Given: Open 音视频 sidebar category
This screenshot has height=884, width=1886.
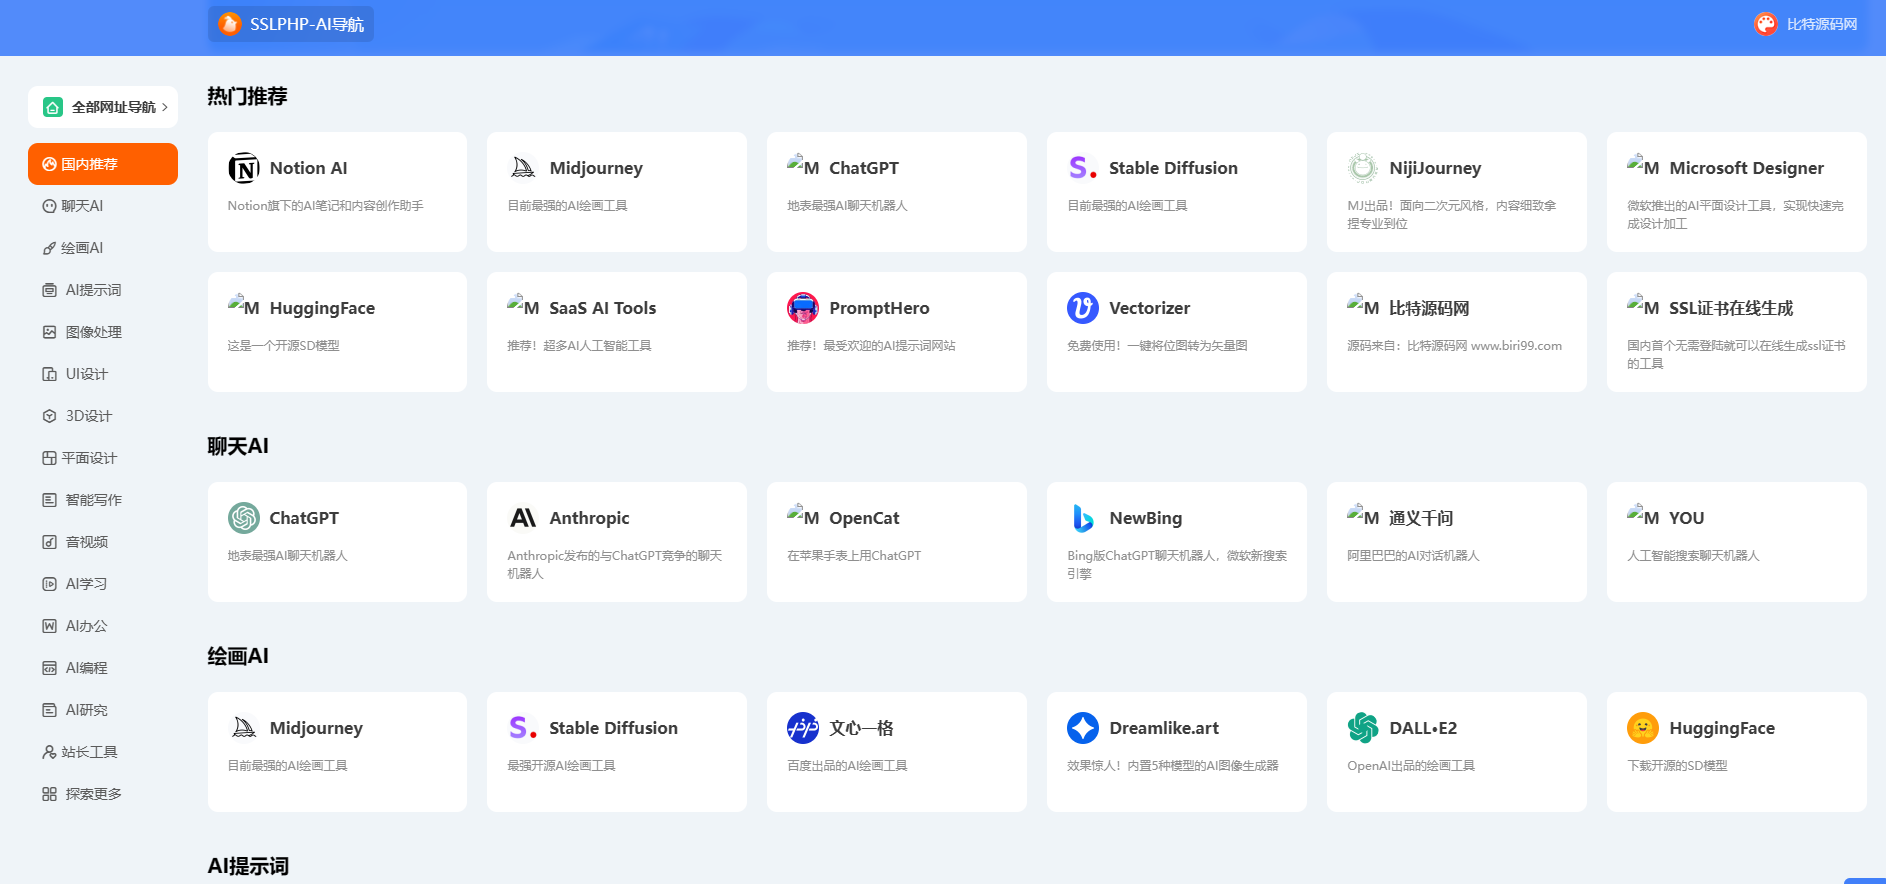Looking at the screenshot, I should click(103, 542).
